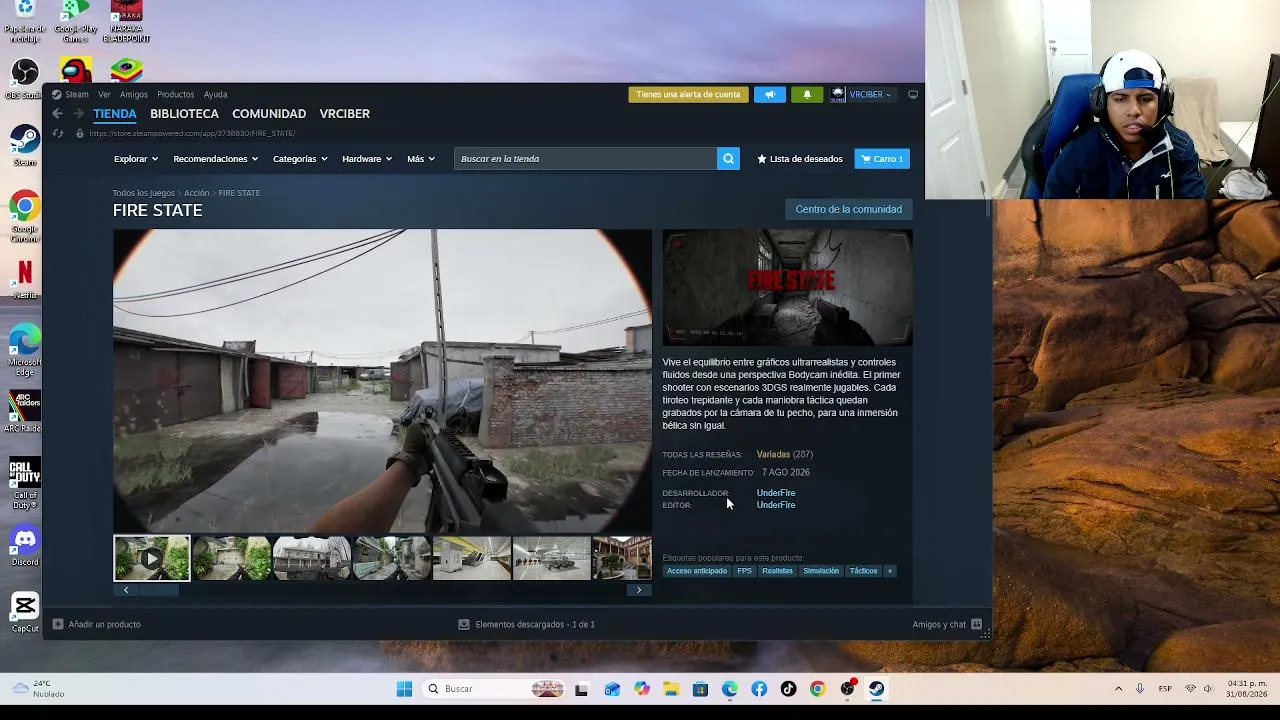Open Discord desktop shortcut

pos(25,546)
